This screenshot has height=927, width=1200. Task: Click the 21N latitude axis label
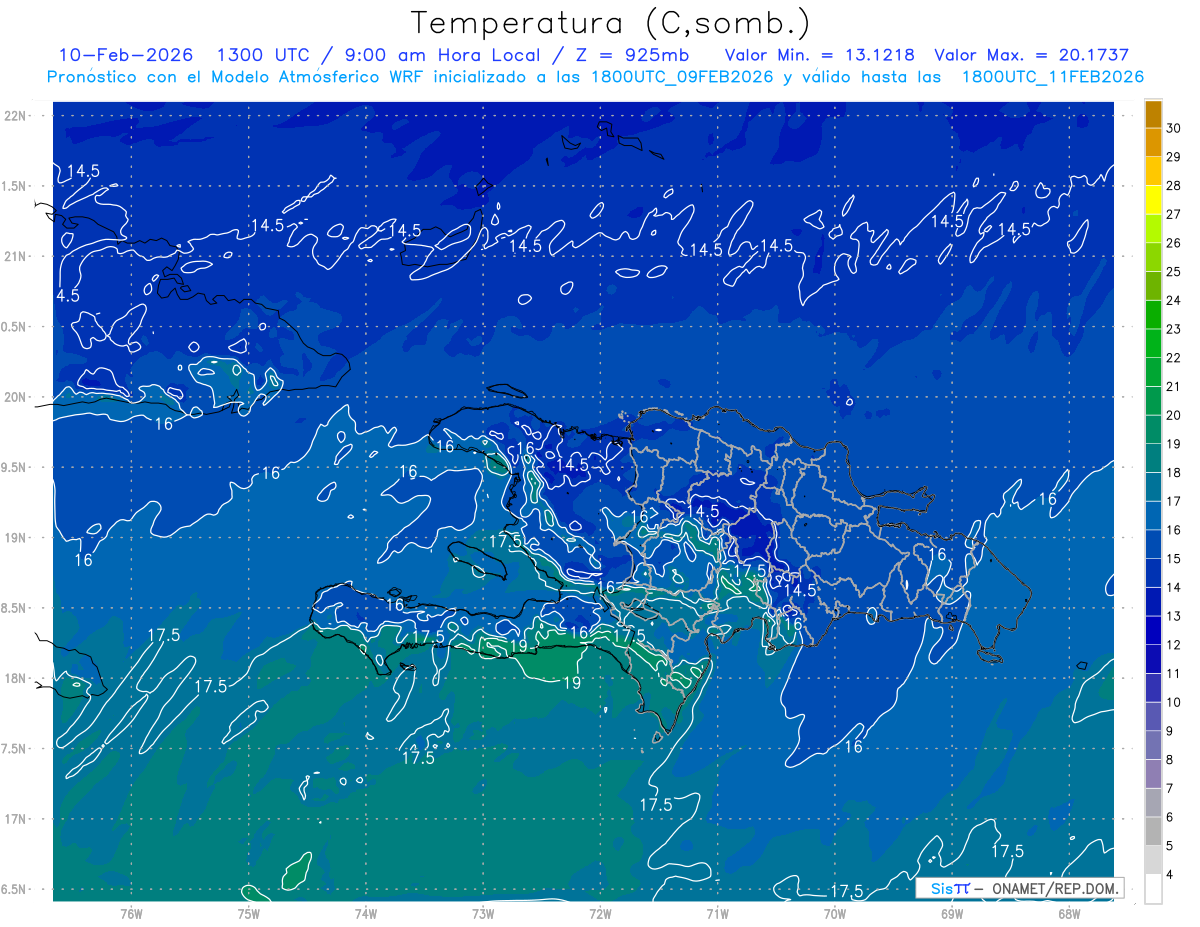tap(17, 256)
